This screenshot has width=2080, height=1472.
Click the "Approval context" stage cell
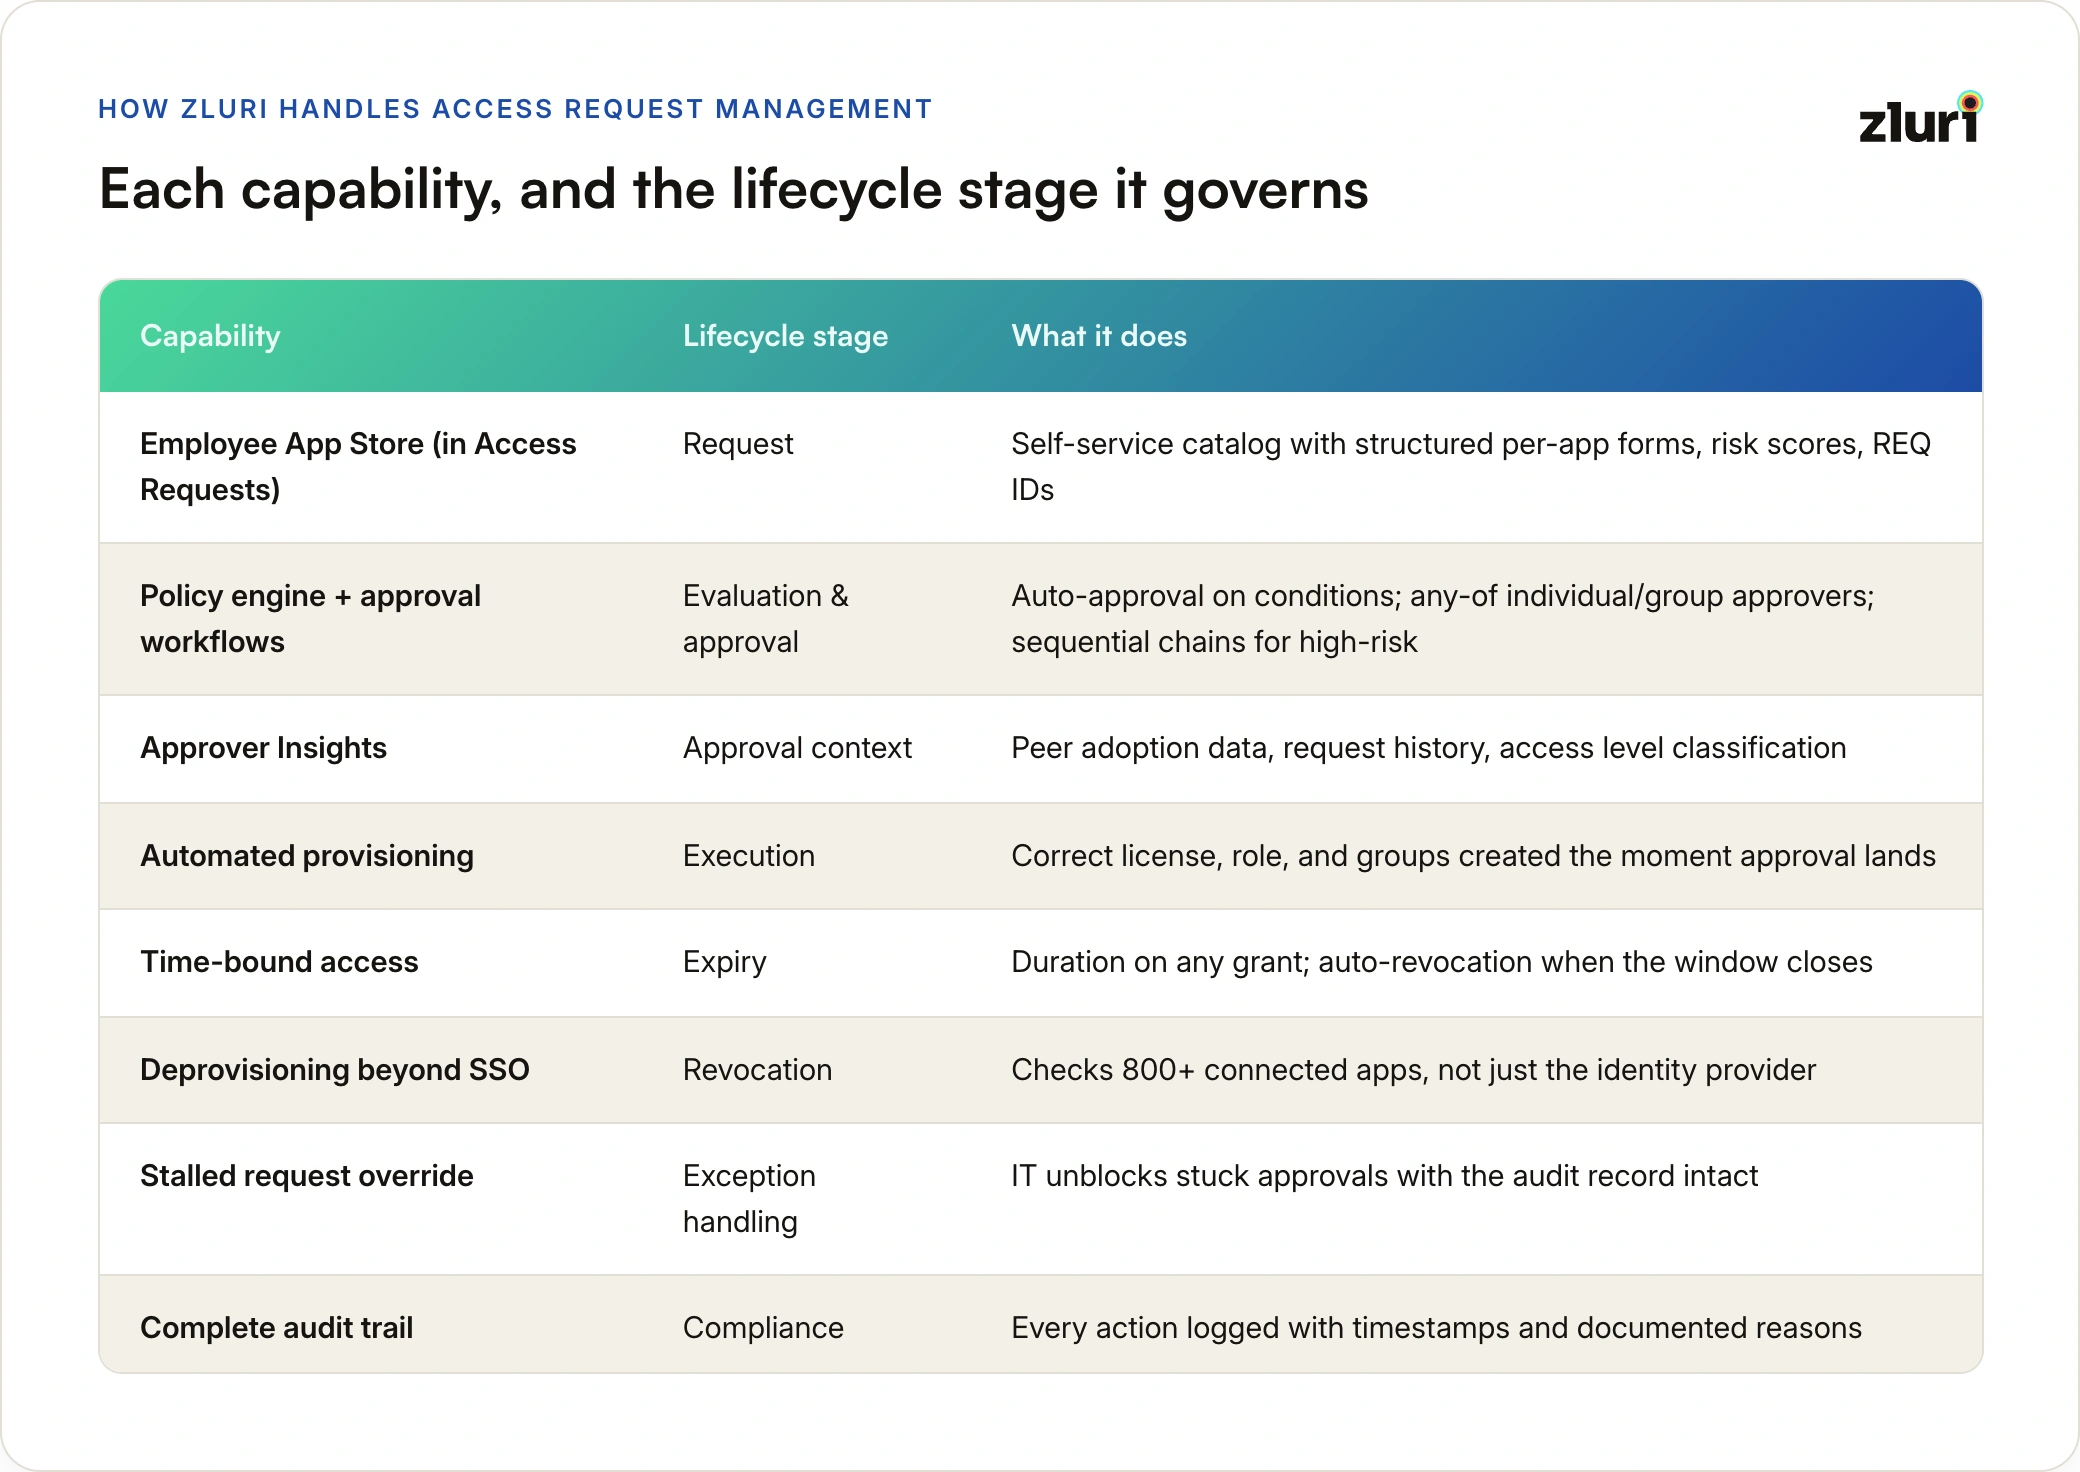coord(797,748)
